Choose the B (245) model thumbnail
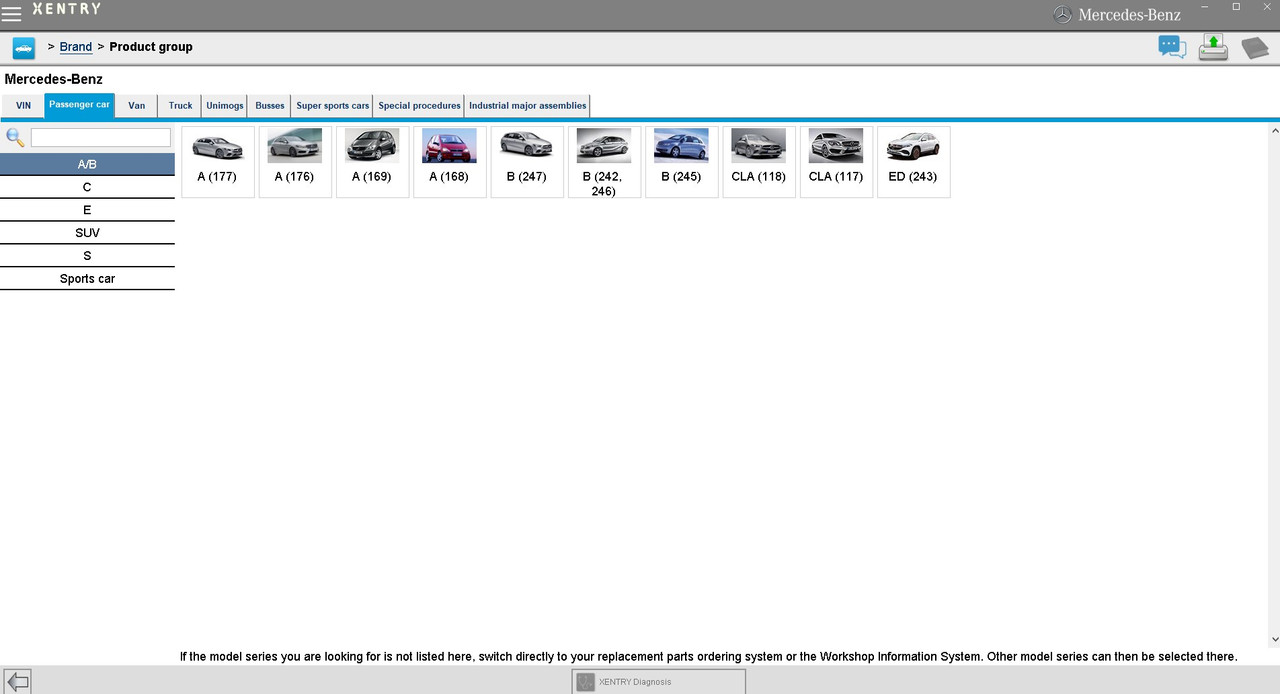The height and width of the screenshot is (694, 1280). point(681,162)
